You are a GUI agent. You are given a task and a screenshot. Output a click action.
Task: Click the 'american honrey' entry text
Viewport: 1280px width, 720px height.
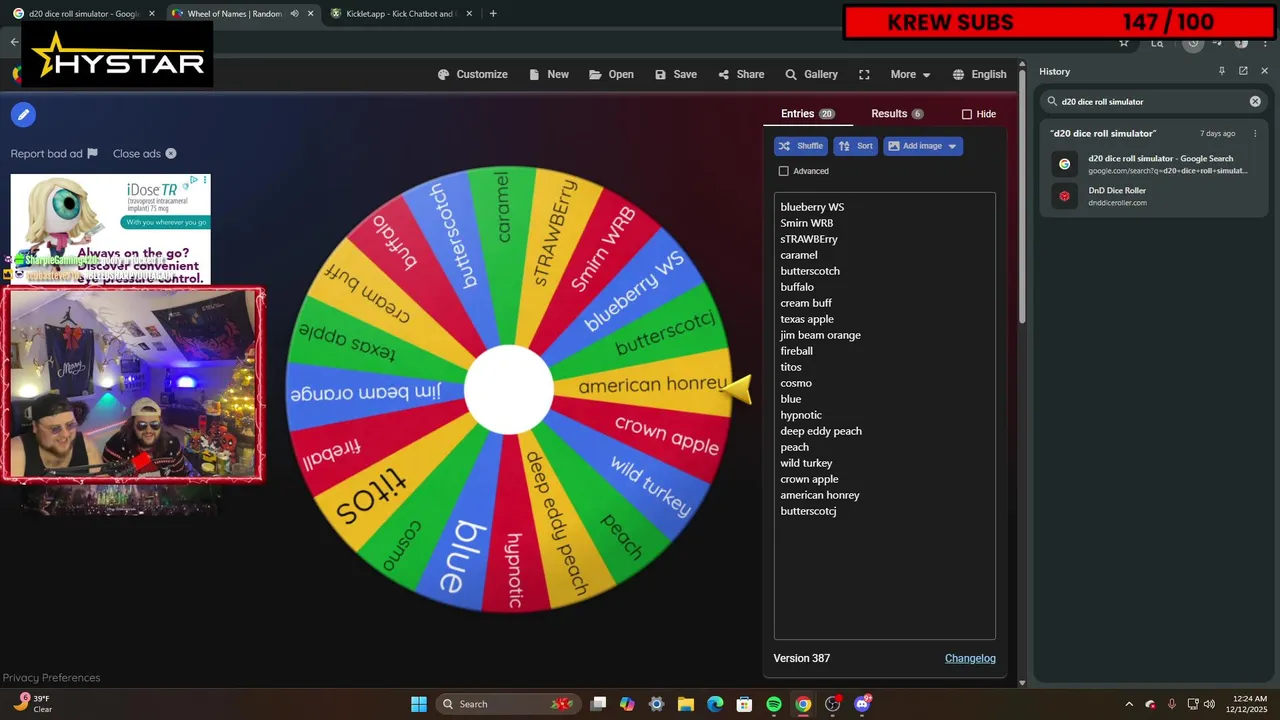(x=820, y=495)
